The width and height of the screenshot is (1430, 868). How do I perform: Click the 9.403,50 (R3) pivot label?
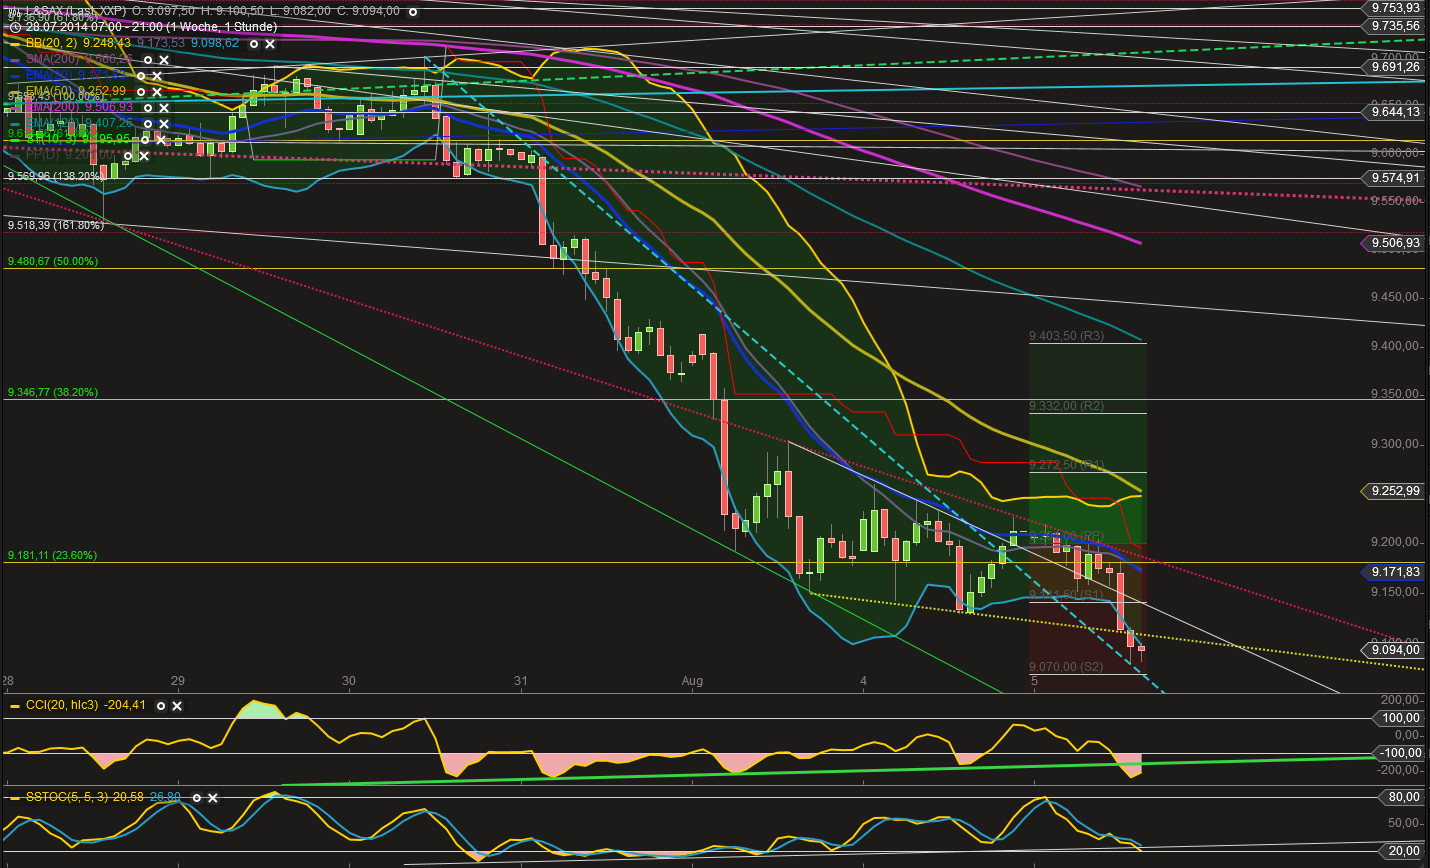coord(1067,336)
